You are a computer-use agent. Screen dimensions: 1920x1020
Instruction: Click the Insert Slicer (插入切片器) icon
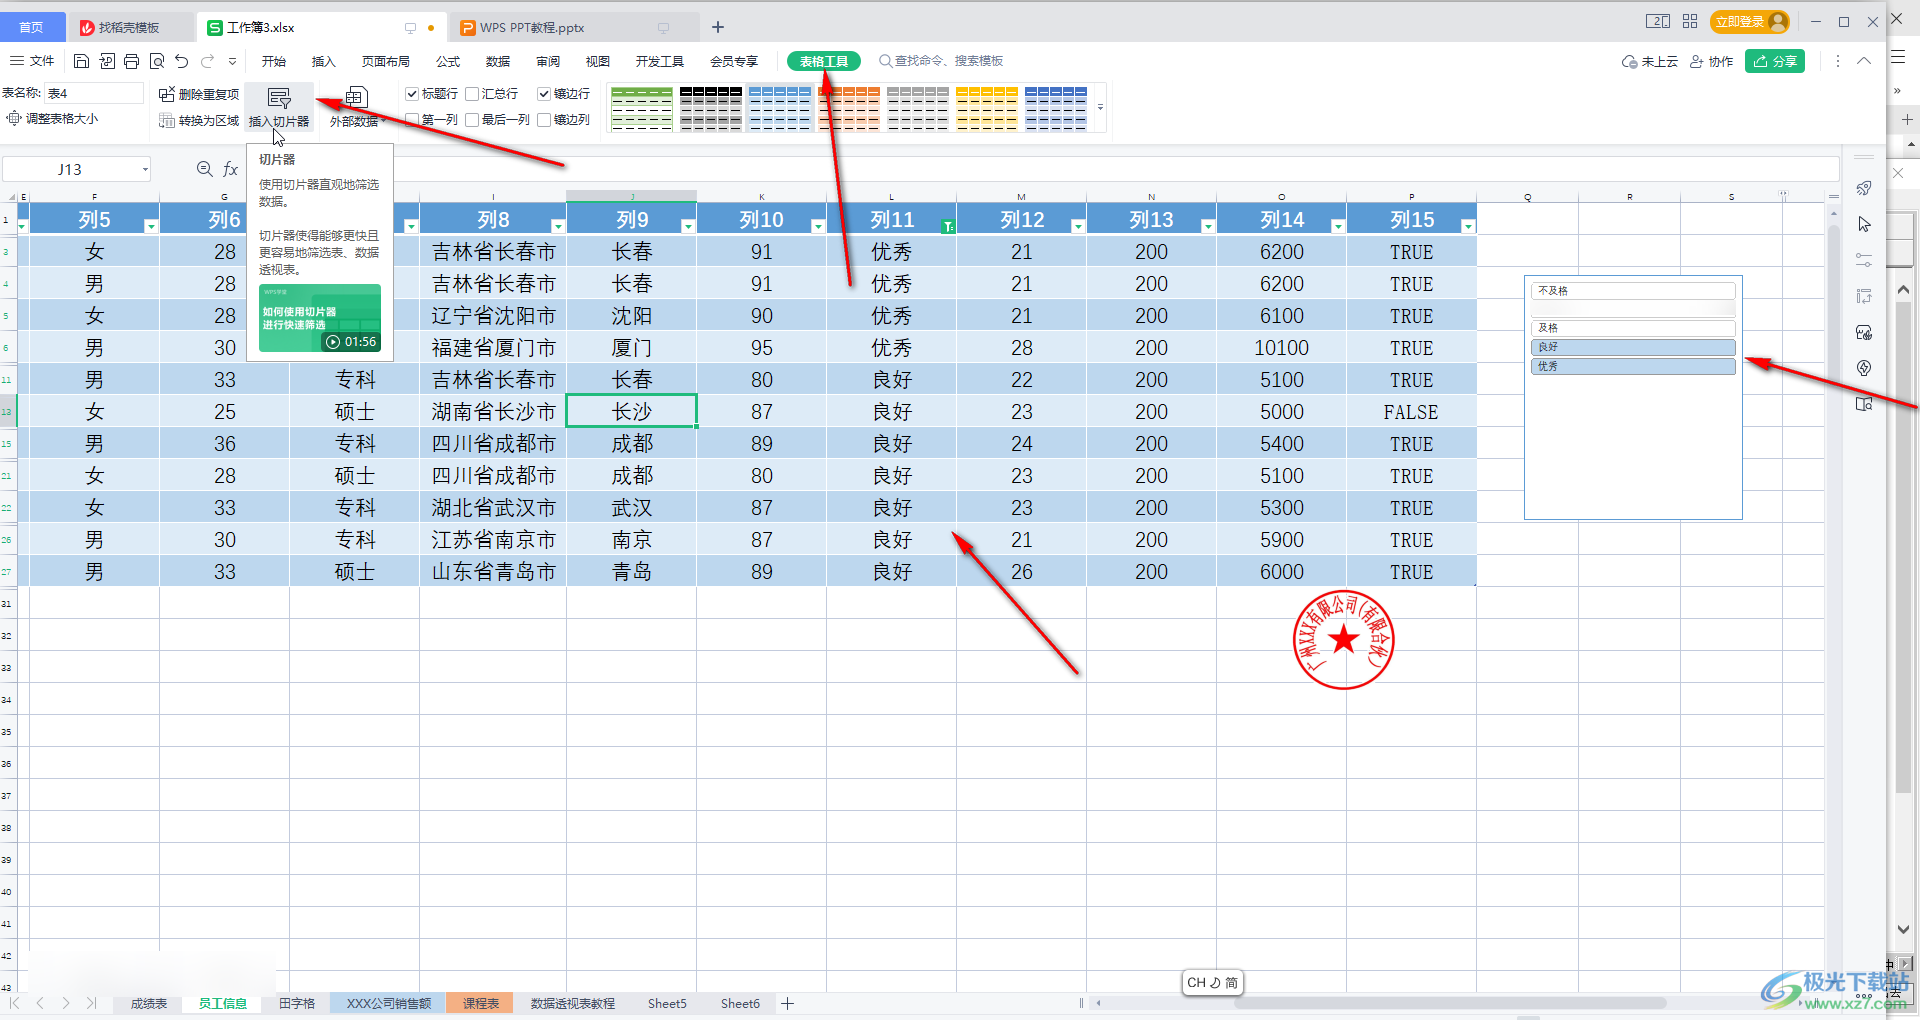(x=279, y=98)
